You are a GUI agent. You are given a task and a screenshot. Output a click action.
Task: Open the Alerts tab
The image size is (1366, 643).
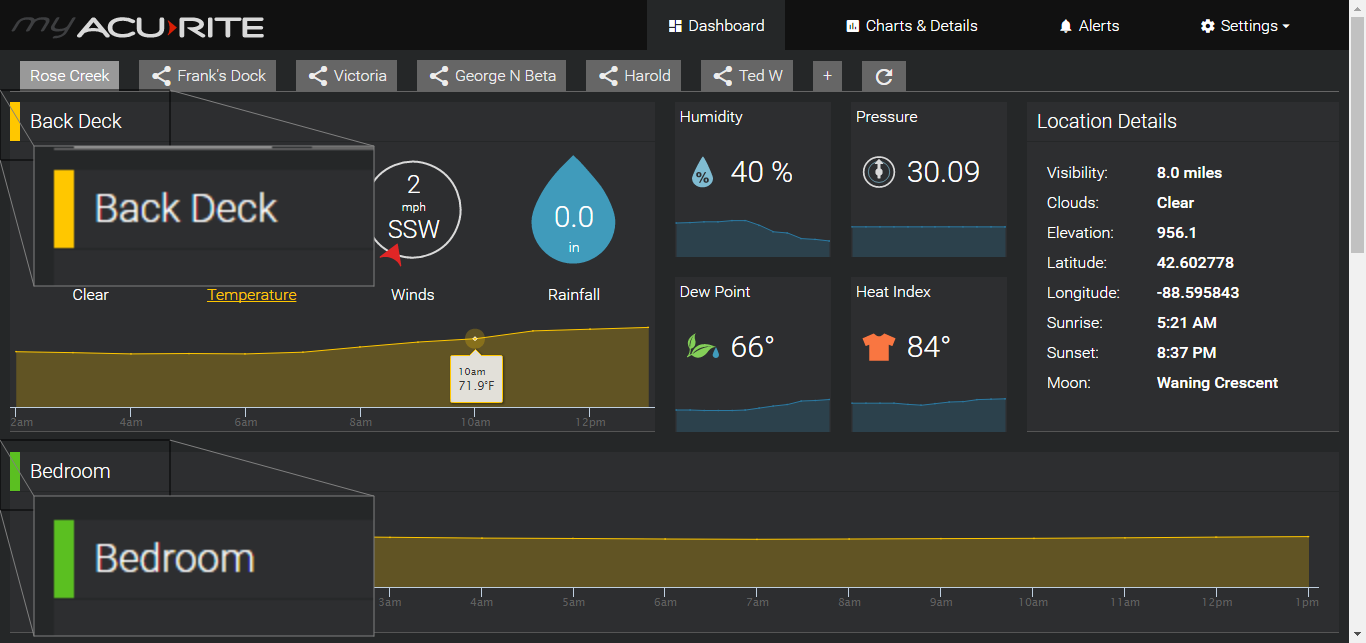tap(1089, 26)
